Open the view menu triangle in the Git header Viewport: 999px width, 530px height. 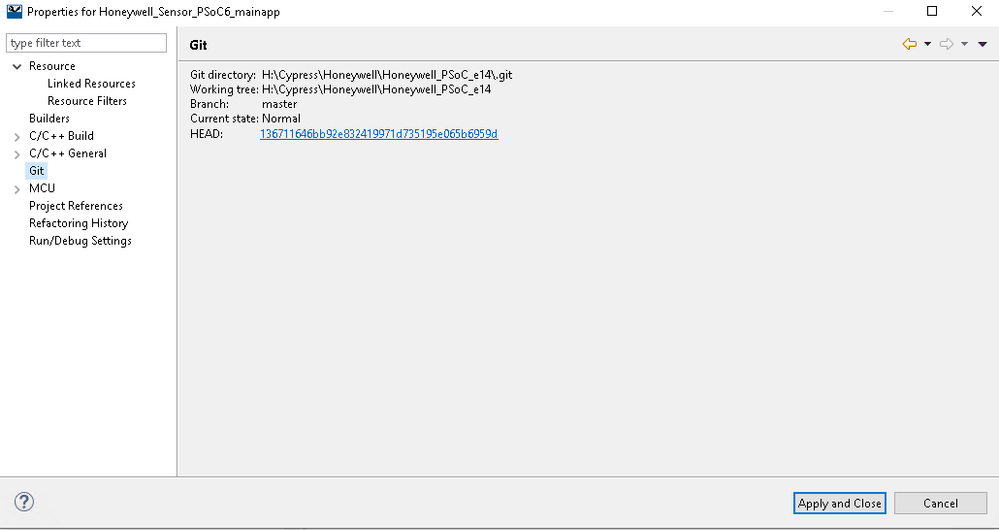(x=982, y=44)
